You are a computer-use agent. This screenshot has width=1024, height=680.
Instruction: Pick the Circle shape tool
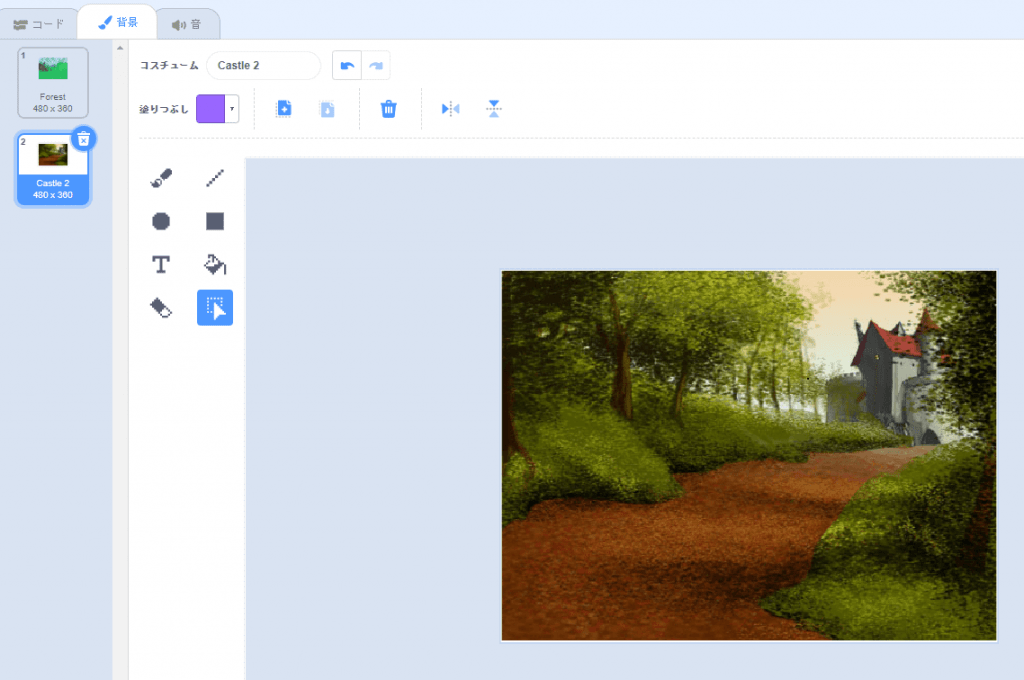click(161, 221)
